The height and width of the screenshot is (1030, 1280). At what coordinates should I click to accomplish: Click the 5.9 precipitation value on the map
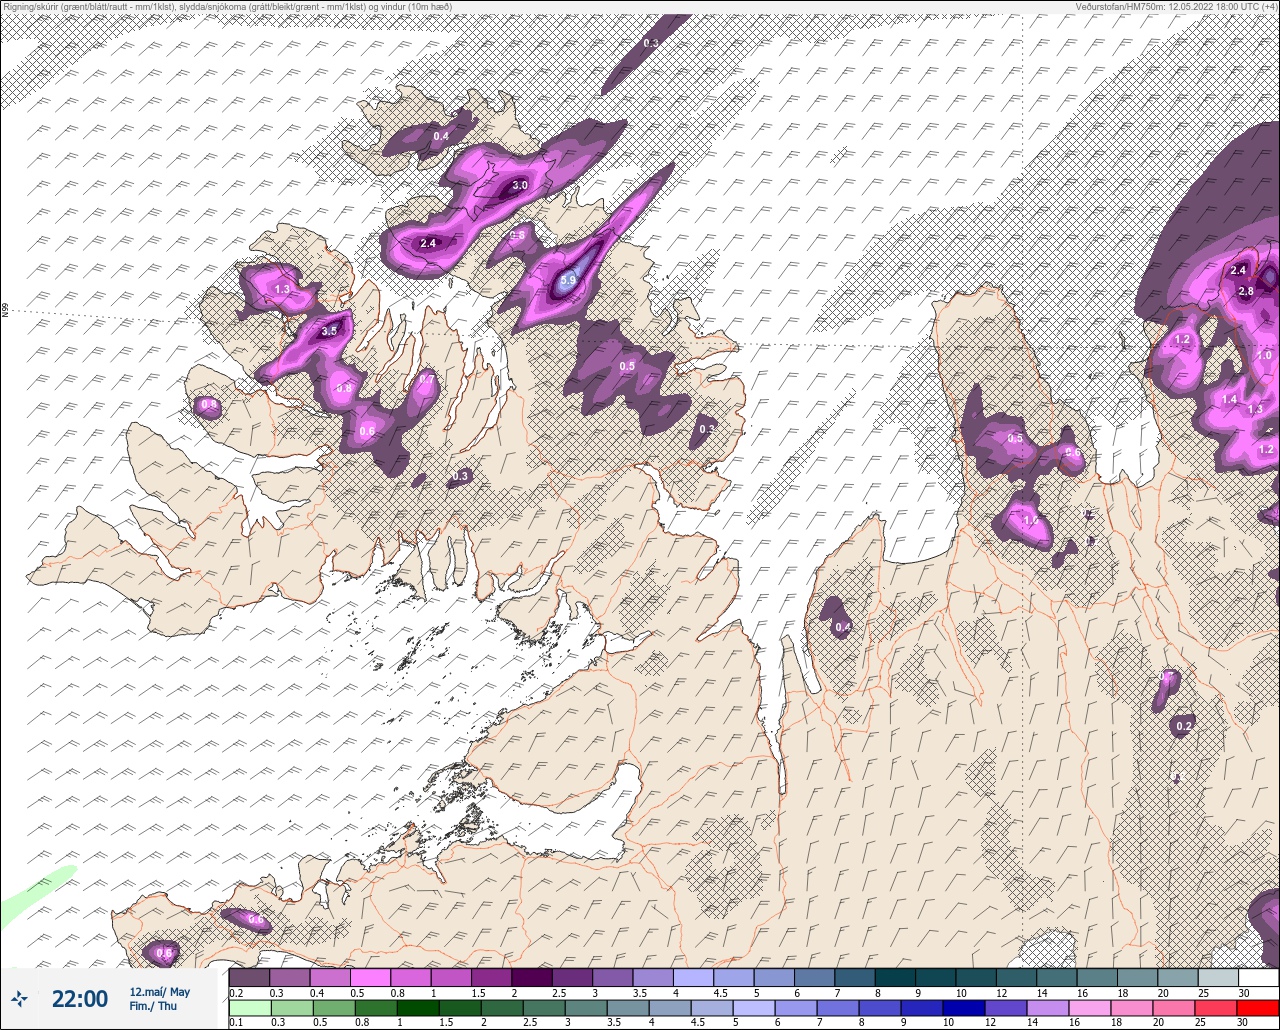click(x=568, y=281)
